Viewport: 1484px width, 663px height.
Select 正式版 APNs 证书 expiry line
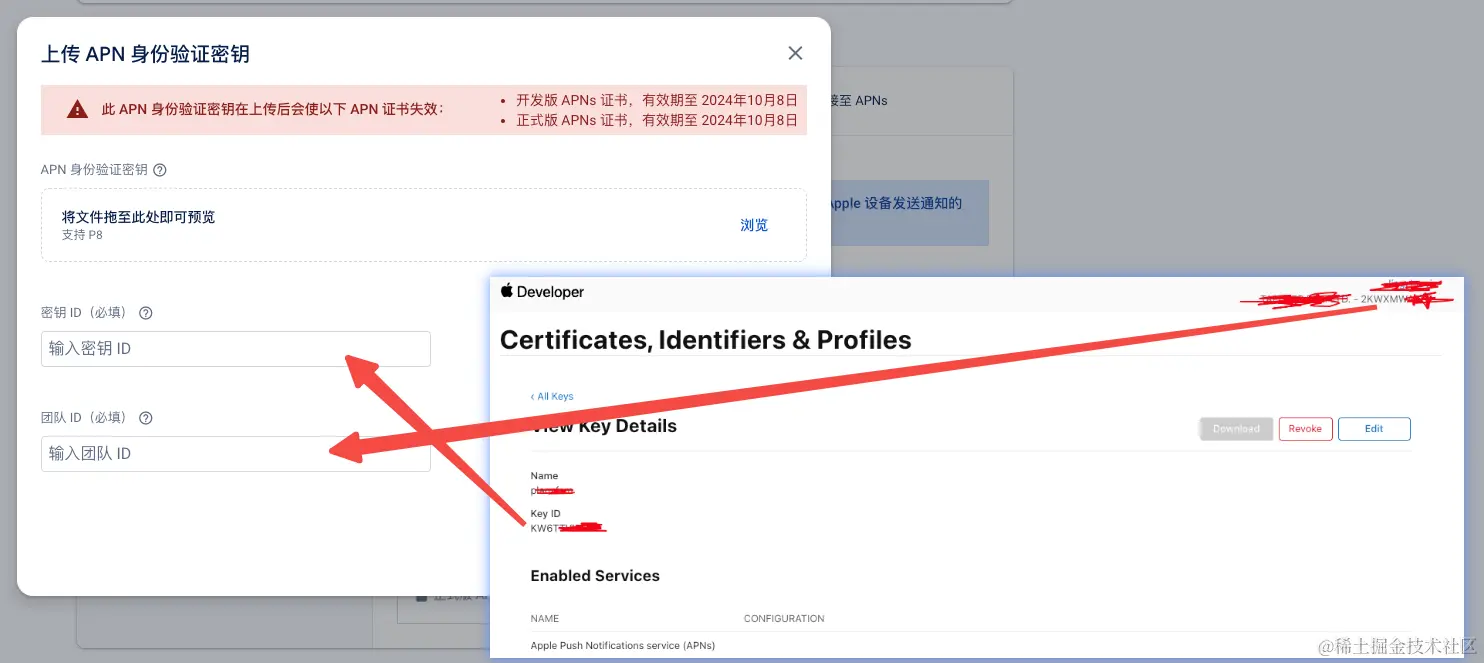656,120
